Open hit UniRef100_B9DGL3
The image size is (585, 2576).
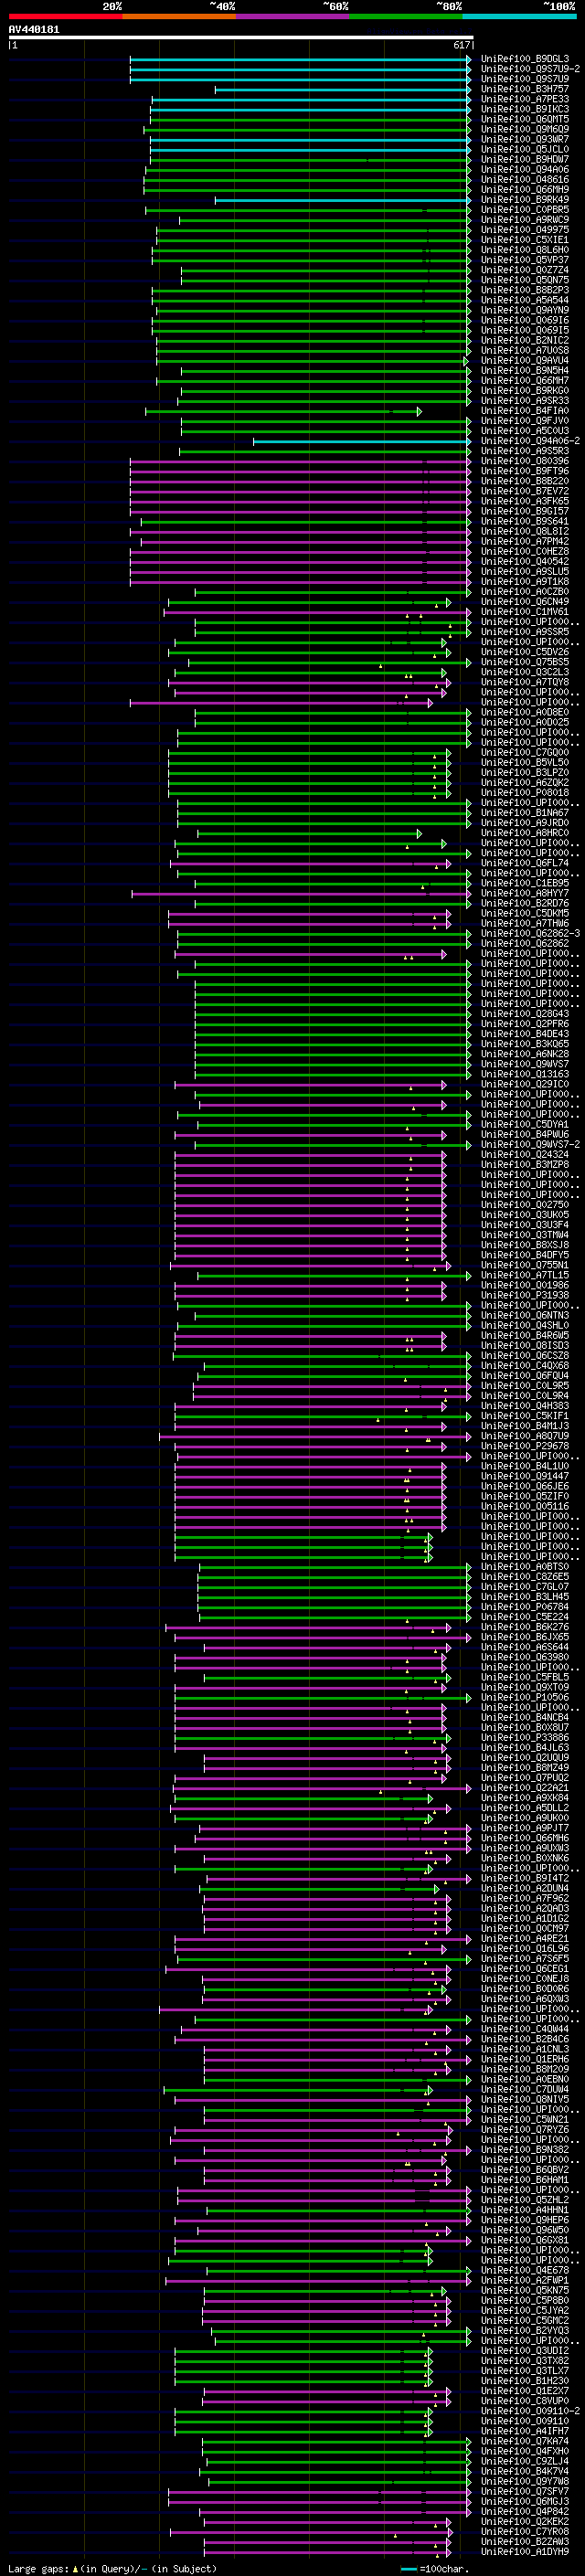coord(525,59)
